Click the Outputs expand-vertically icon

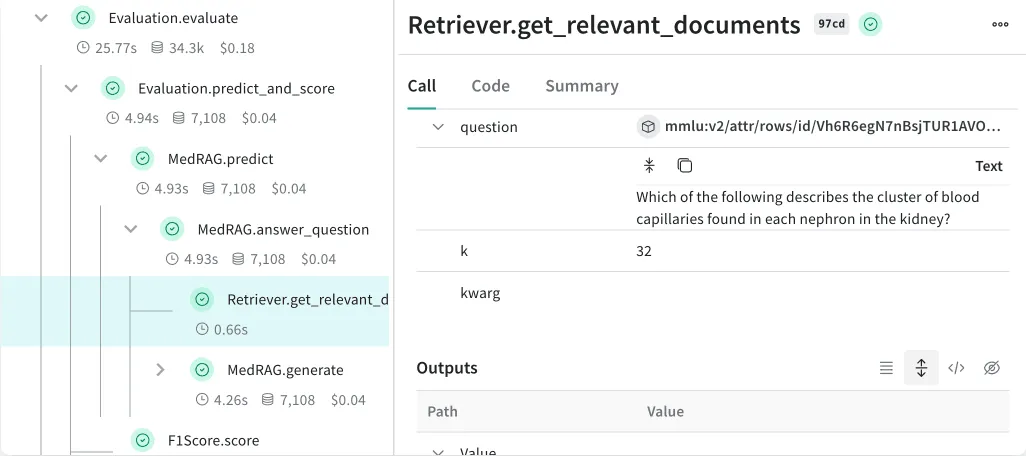coord(921,368)
